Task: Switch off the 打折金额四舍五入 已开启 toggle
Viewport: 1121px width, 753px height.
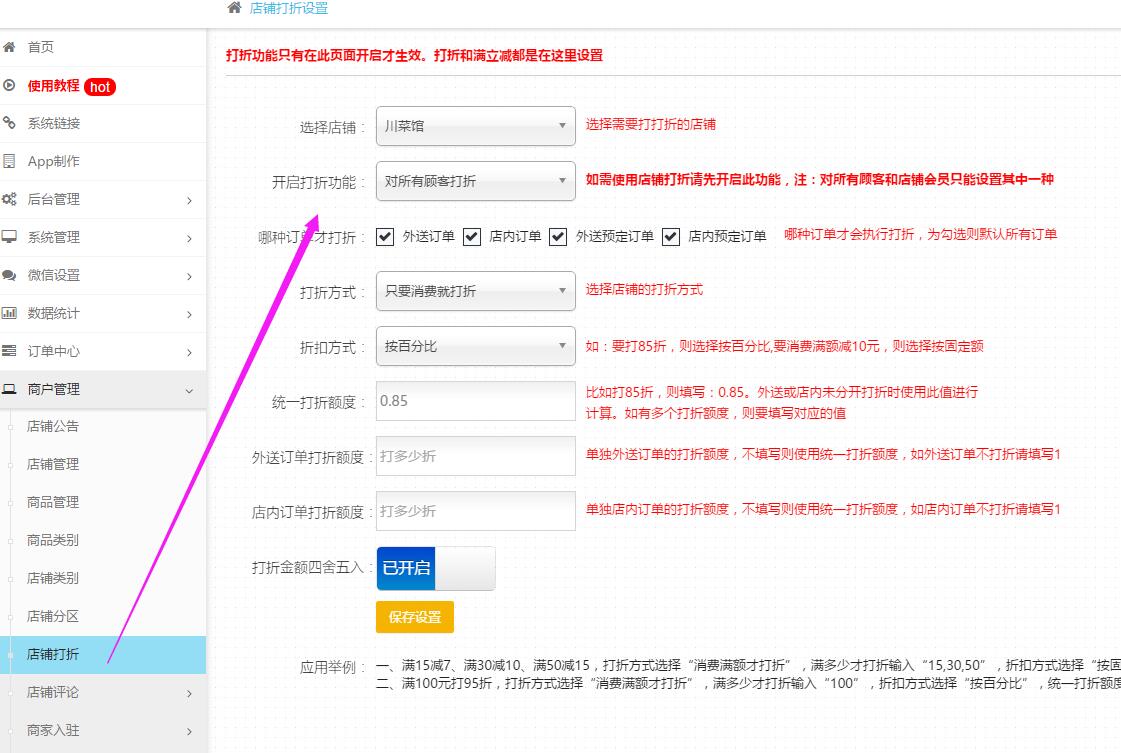Action: point(435,569)
